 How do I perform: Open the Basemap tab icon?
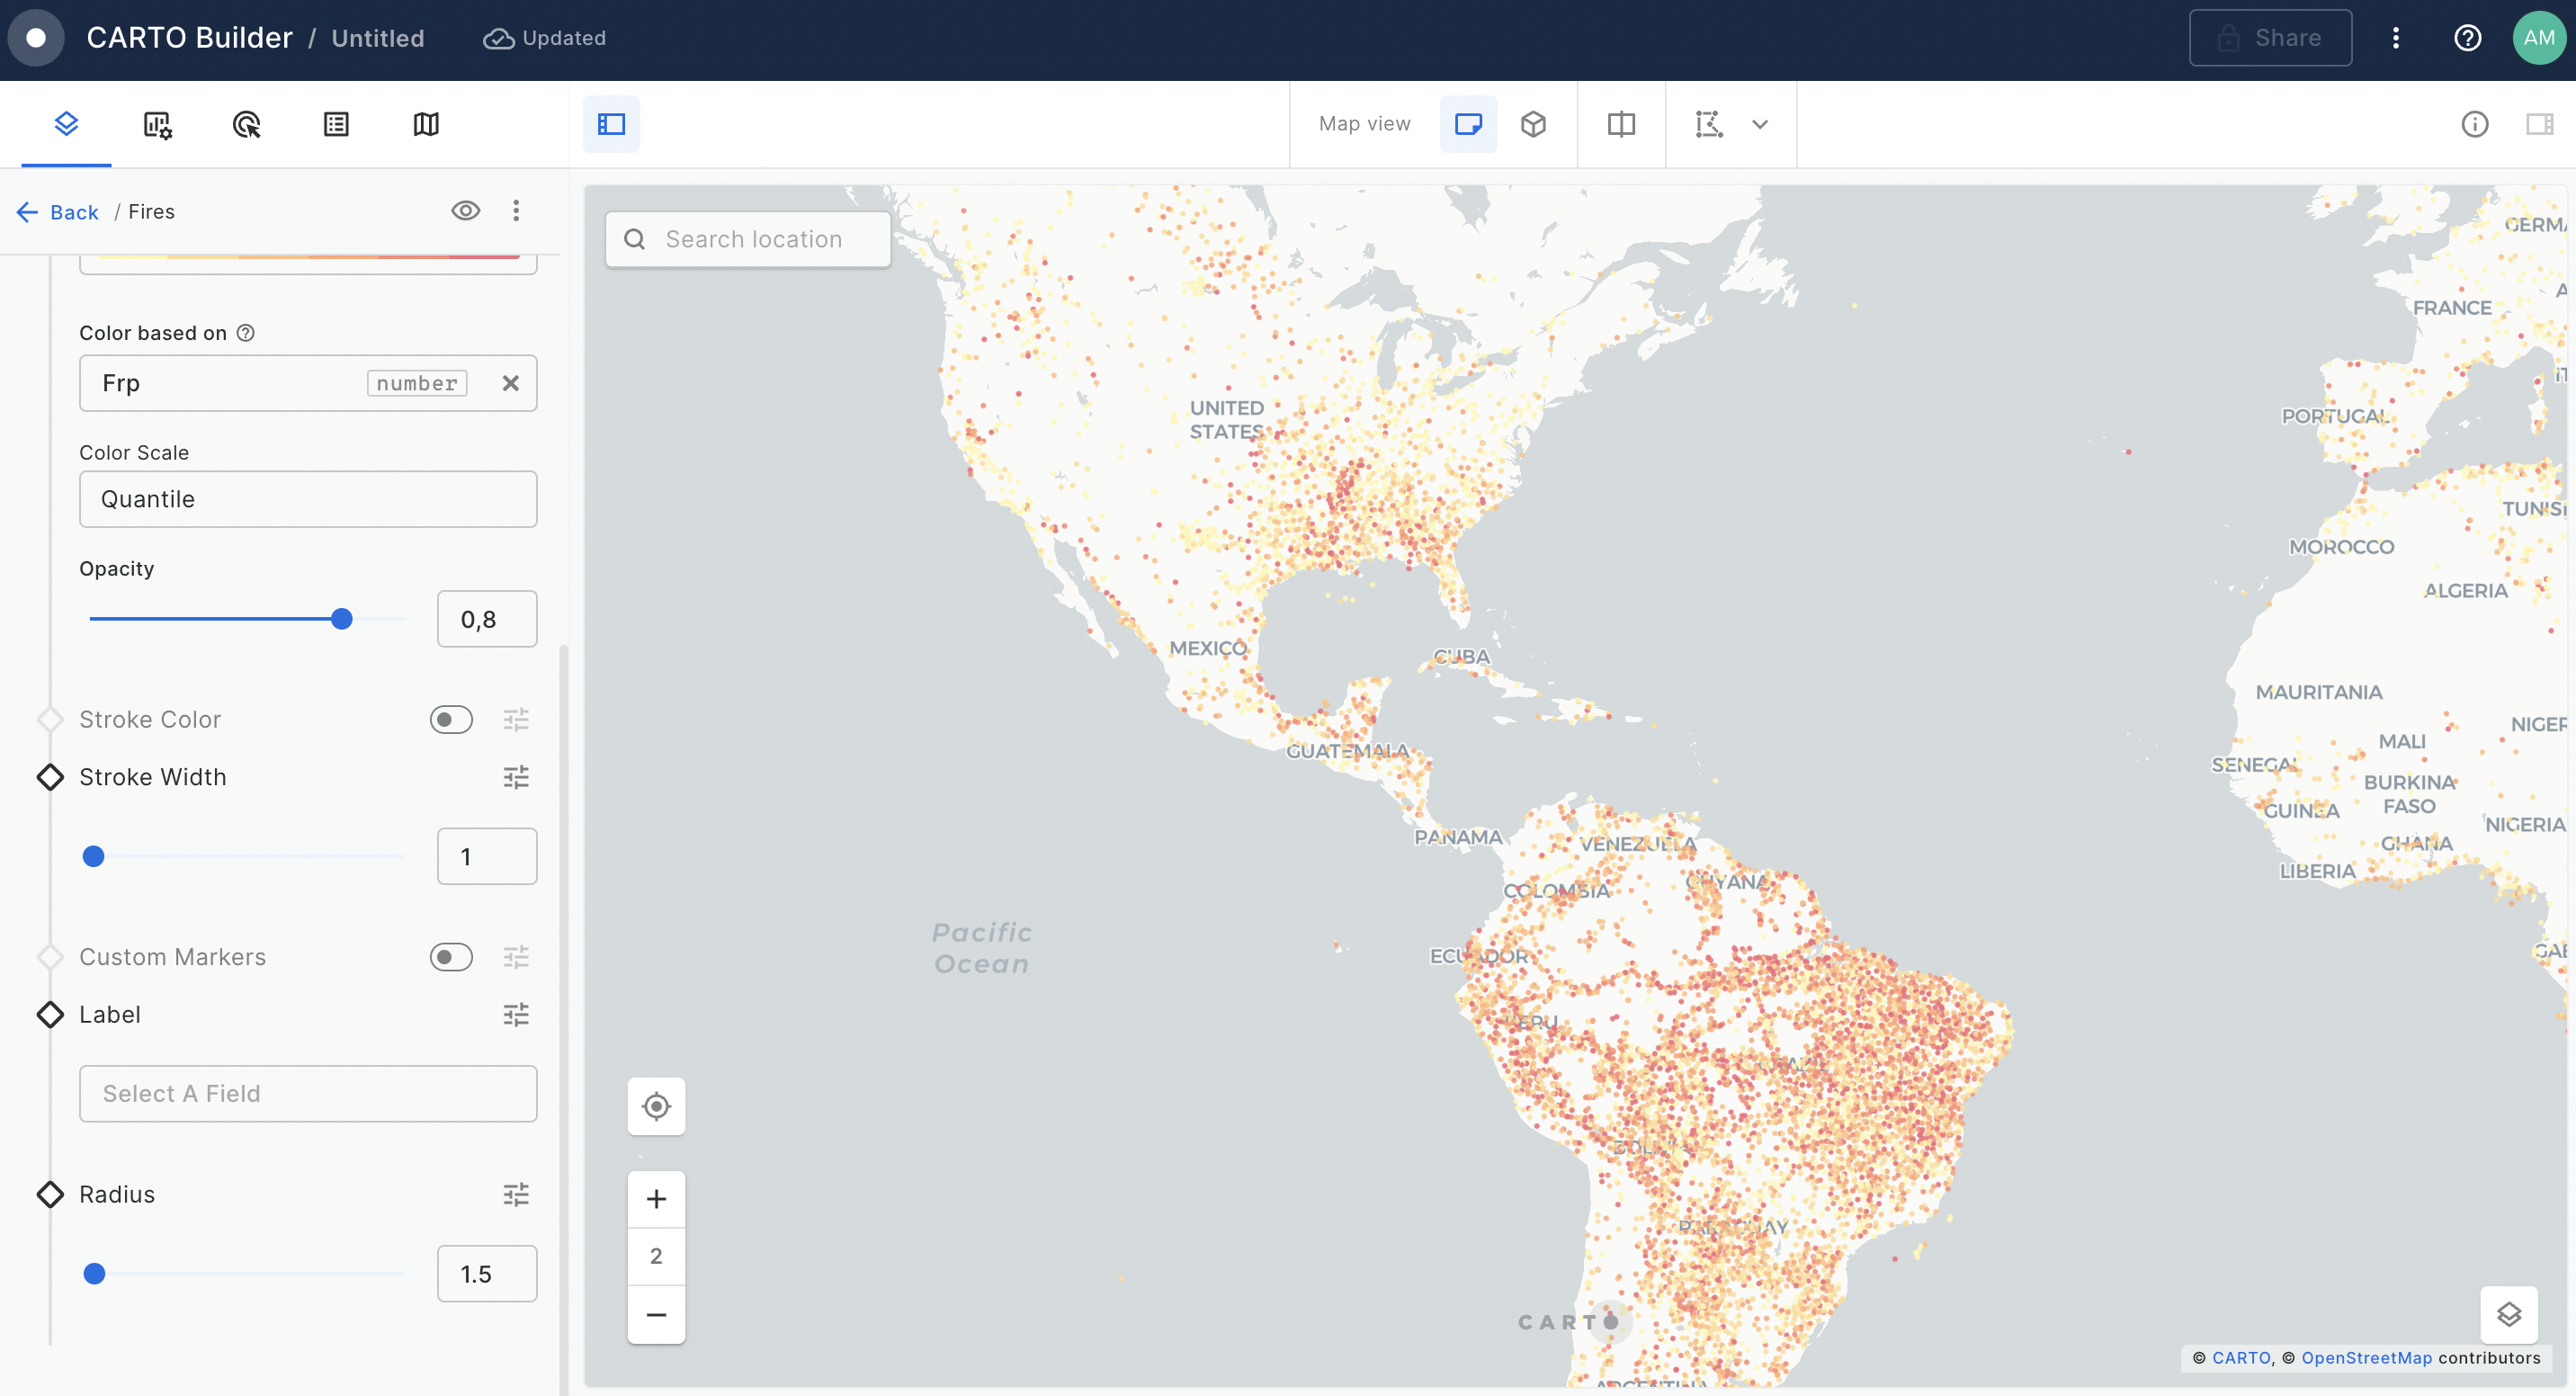point(426,124)
